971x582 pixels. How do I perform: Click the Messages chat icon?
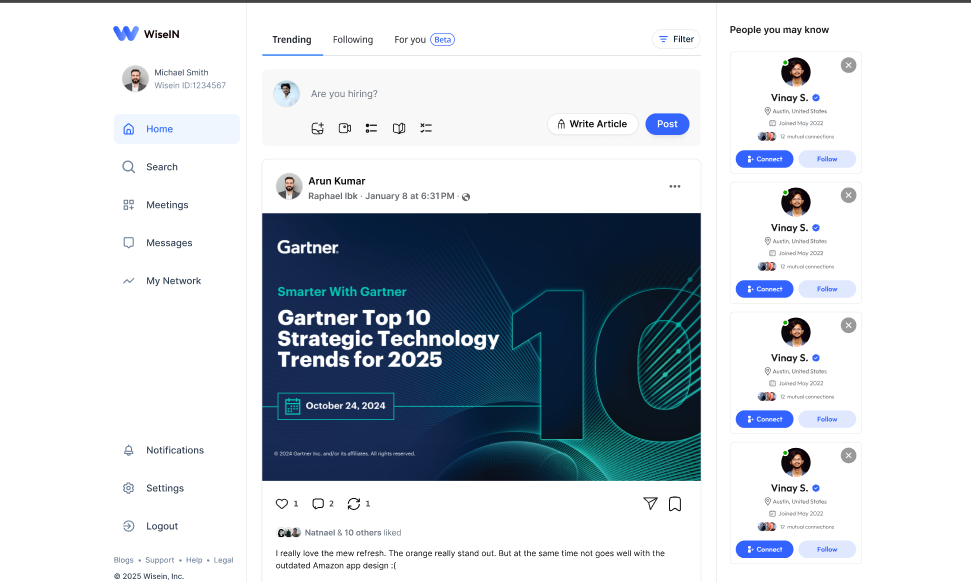pos(128,243)
